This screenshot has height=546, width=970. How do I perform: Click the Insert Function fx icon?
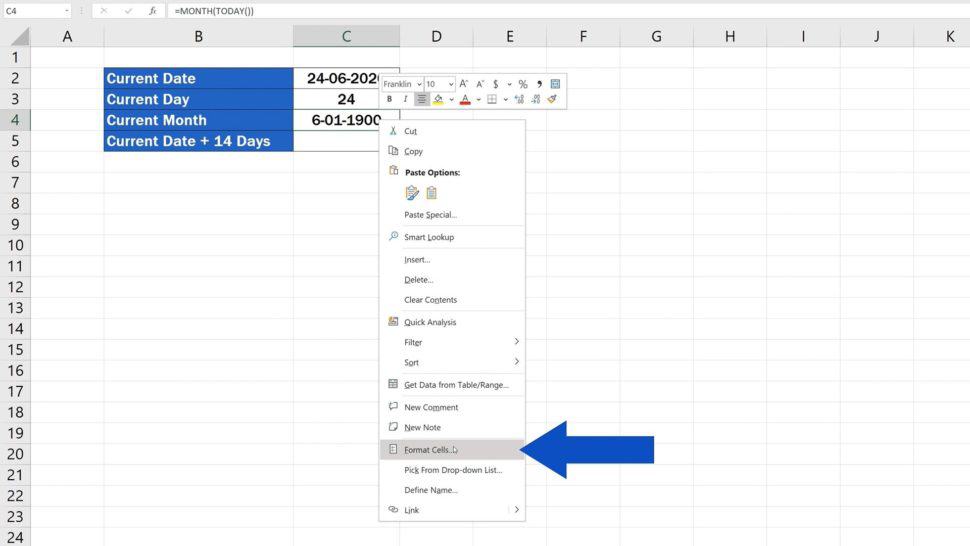152,10
